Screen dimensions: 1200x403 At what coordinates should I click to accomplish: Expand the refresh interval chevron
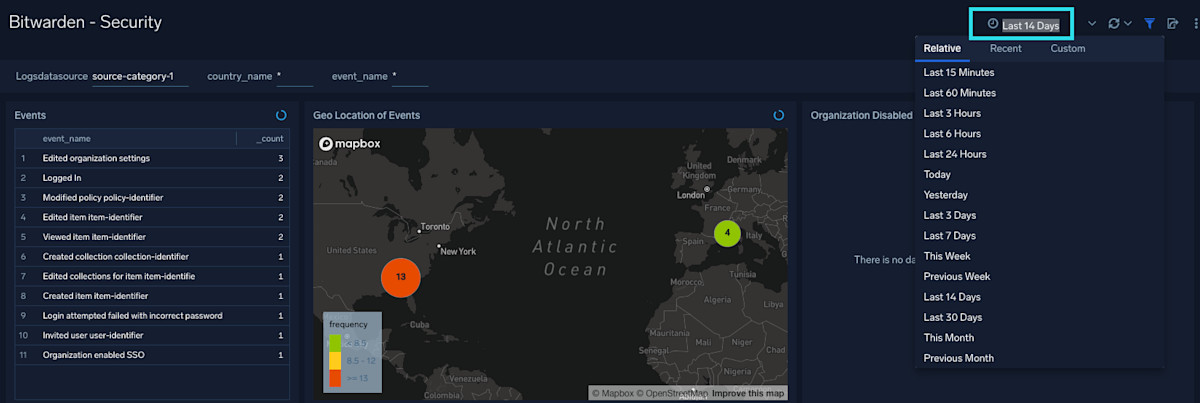pos(1128,23)
